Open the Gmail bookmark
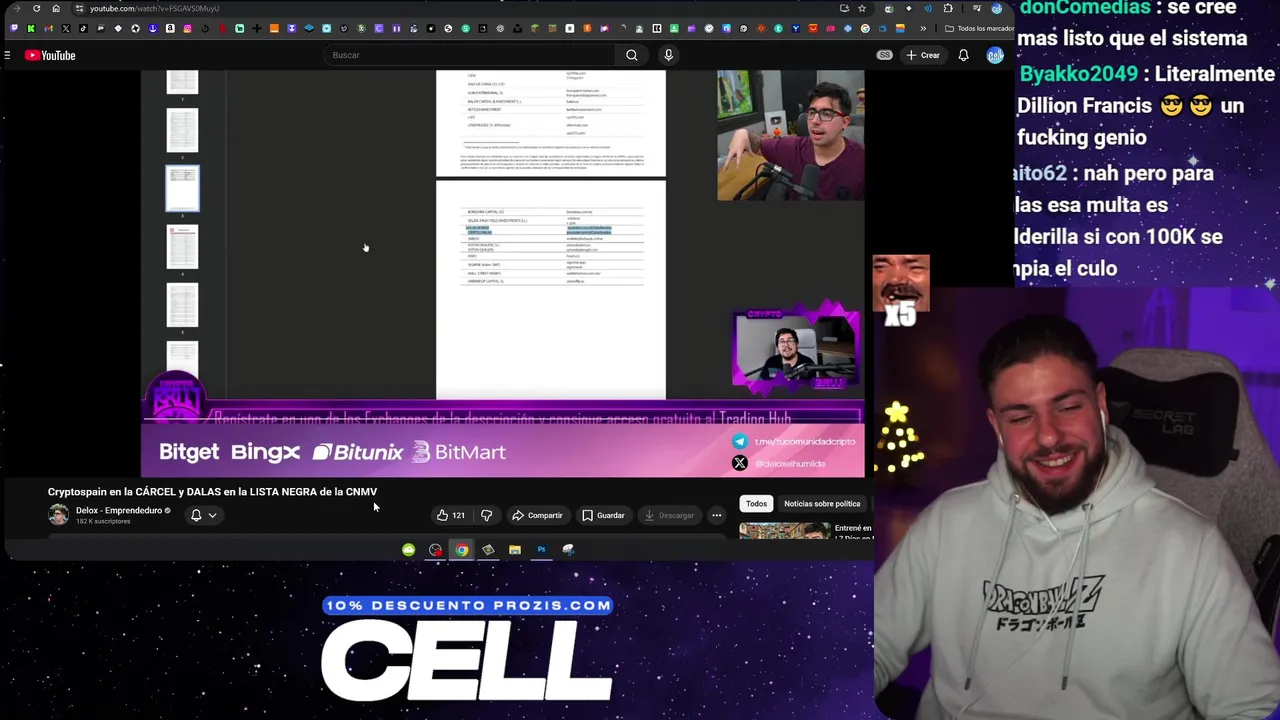The image size is (1280, 720). 48,28
